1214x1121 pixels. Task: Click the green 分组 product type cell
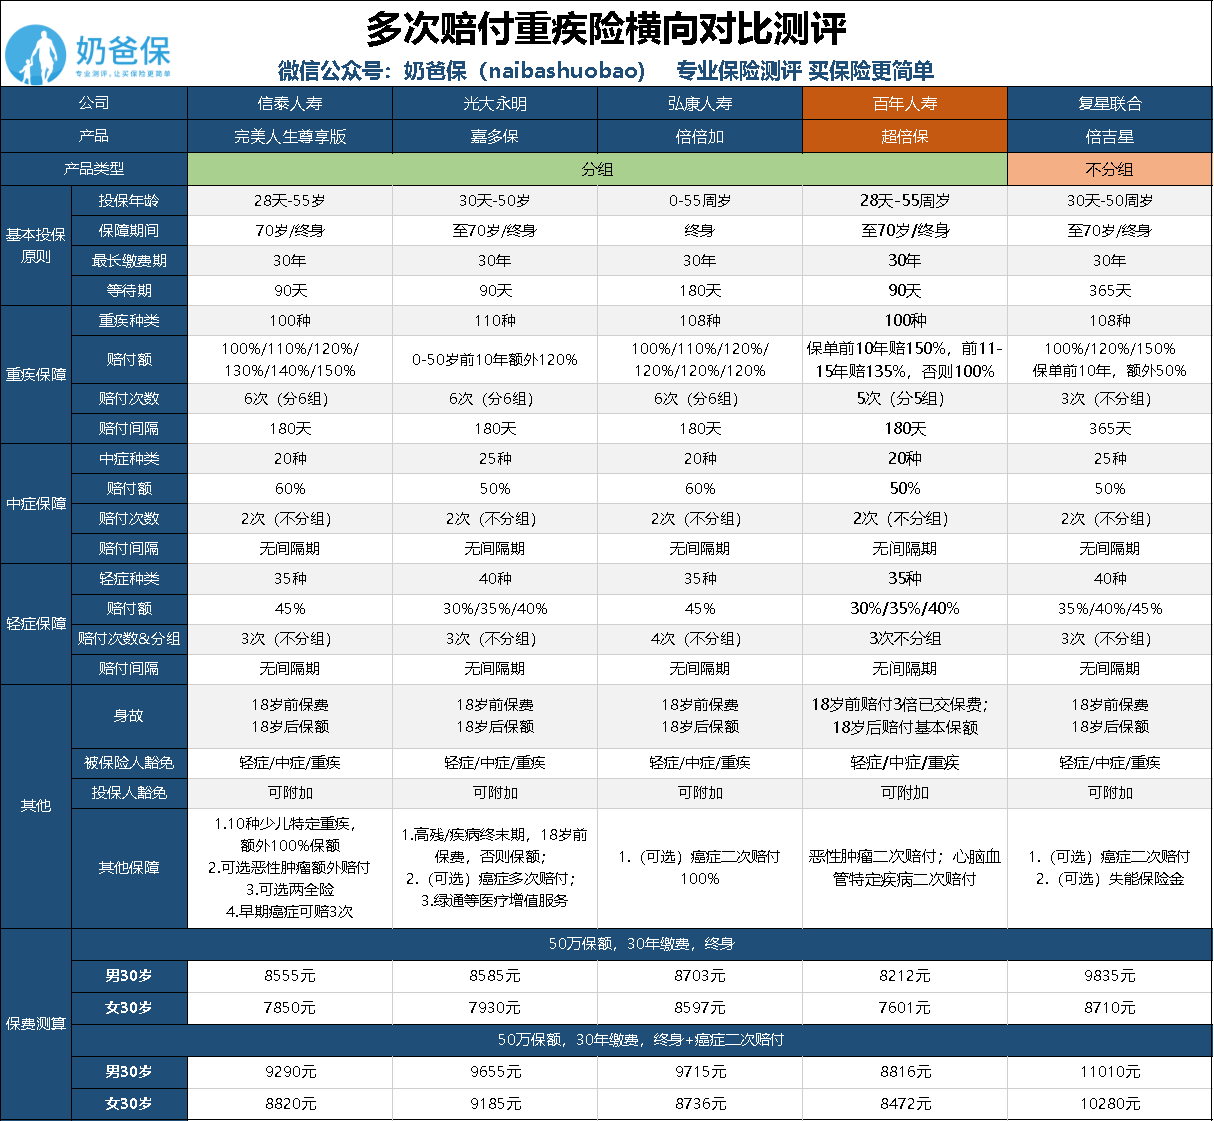click(597, 170)
